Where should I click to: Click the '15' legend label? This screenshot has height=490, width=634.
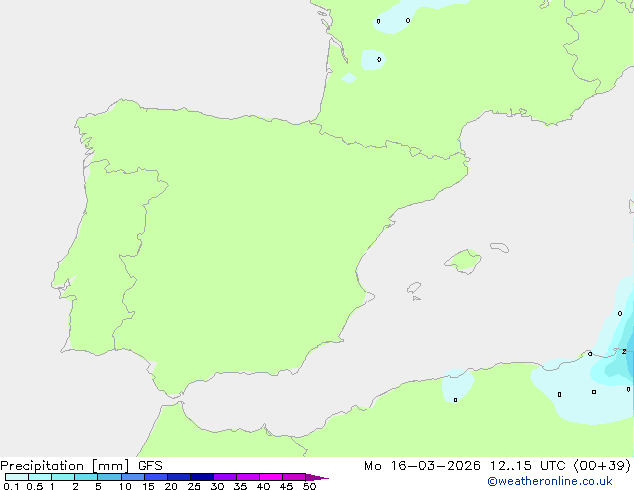(148, 486)
